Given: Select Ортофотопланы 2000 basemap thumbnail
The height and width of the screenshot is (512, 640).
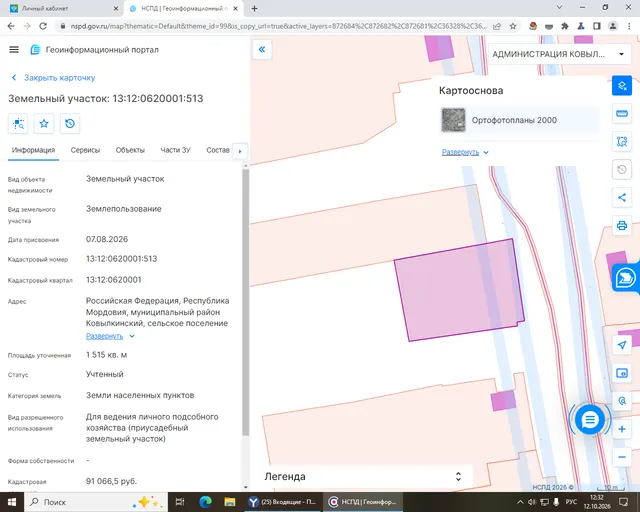Looking at the screenshot, I should click(x=453, y=120).
